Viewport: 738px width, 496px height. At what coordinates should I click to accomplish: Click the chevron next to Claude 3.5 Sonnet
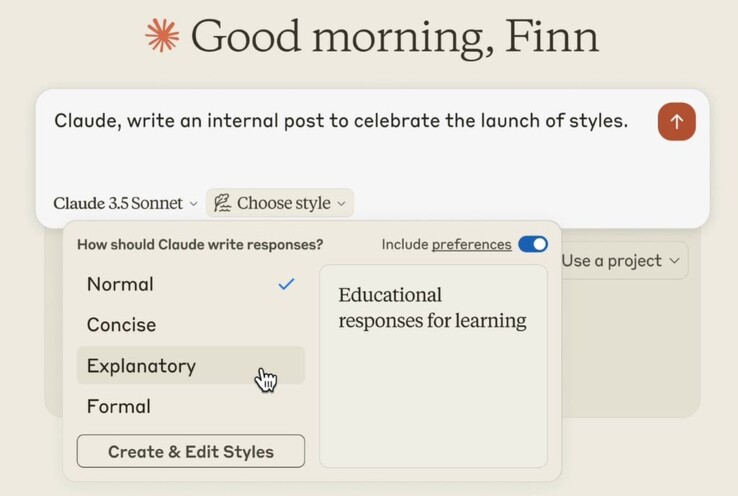coord(193,204)
